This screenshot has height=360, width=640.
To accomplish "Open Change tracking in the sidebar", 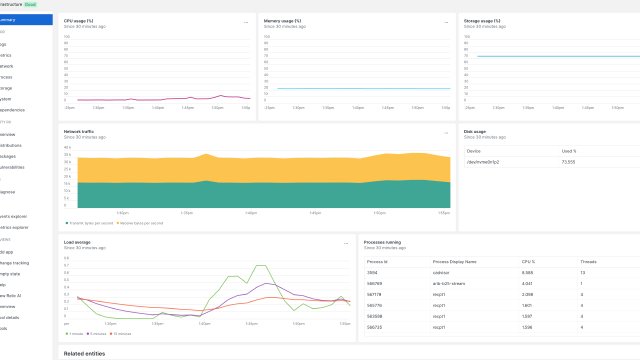I will click(14, 263).
